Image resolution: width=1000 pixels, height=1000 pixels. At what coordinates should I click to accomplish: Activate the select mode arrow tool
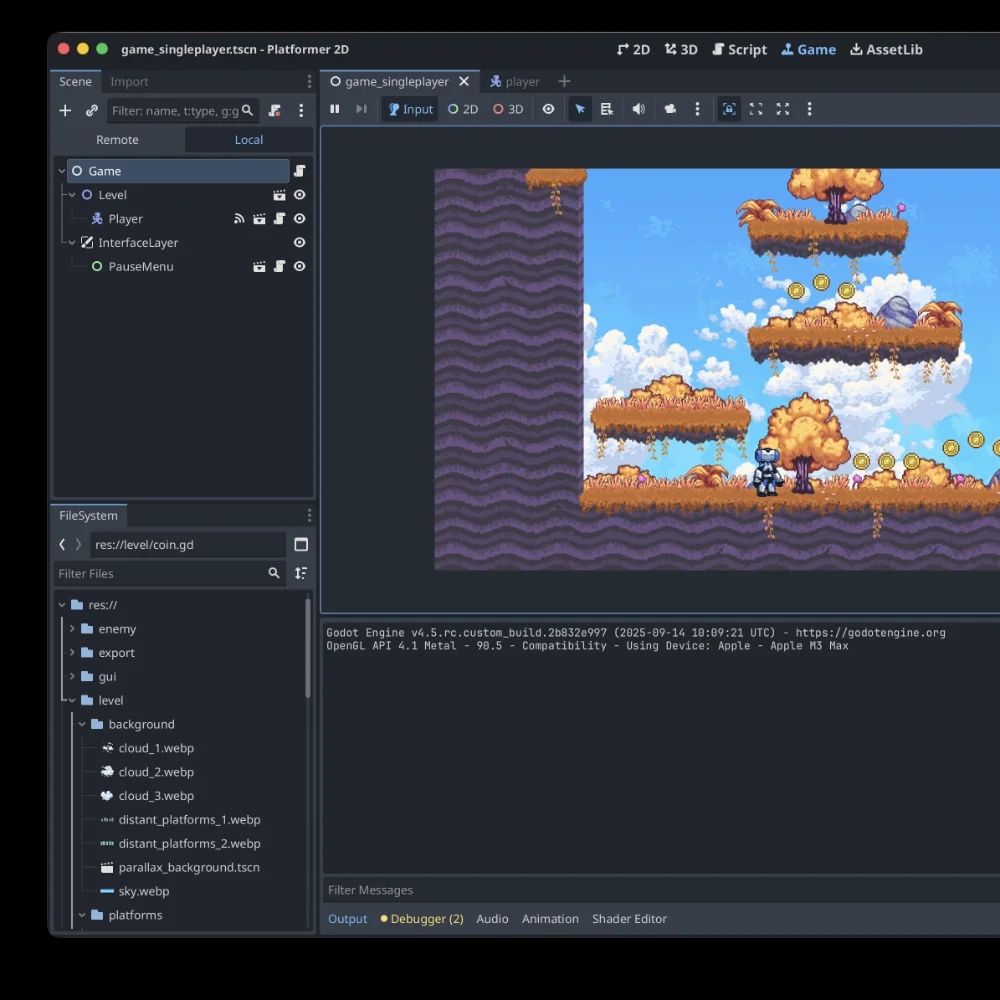[x=580, y=109]
